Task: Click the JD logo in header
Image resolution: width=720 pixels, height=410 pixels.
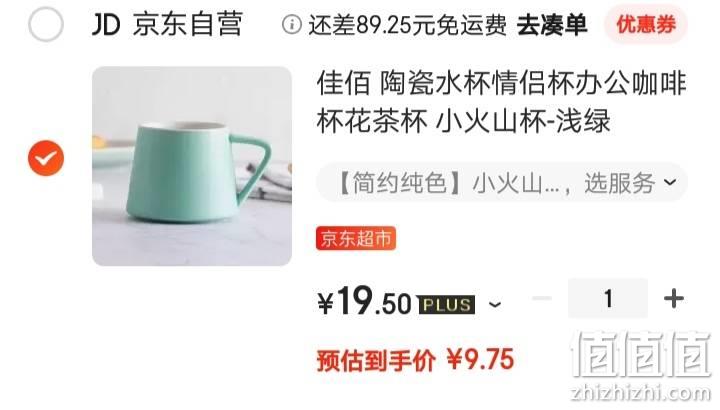Action: [x=106, y=25]
